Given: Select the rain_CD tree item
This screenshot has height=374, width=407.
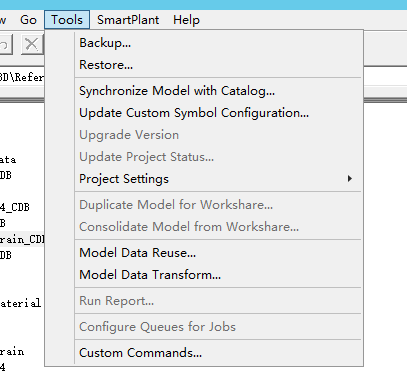Looking at the screenshot, I should pos(22,239).
